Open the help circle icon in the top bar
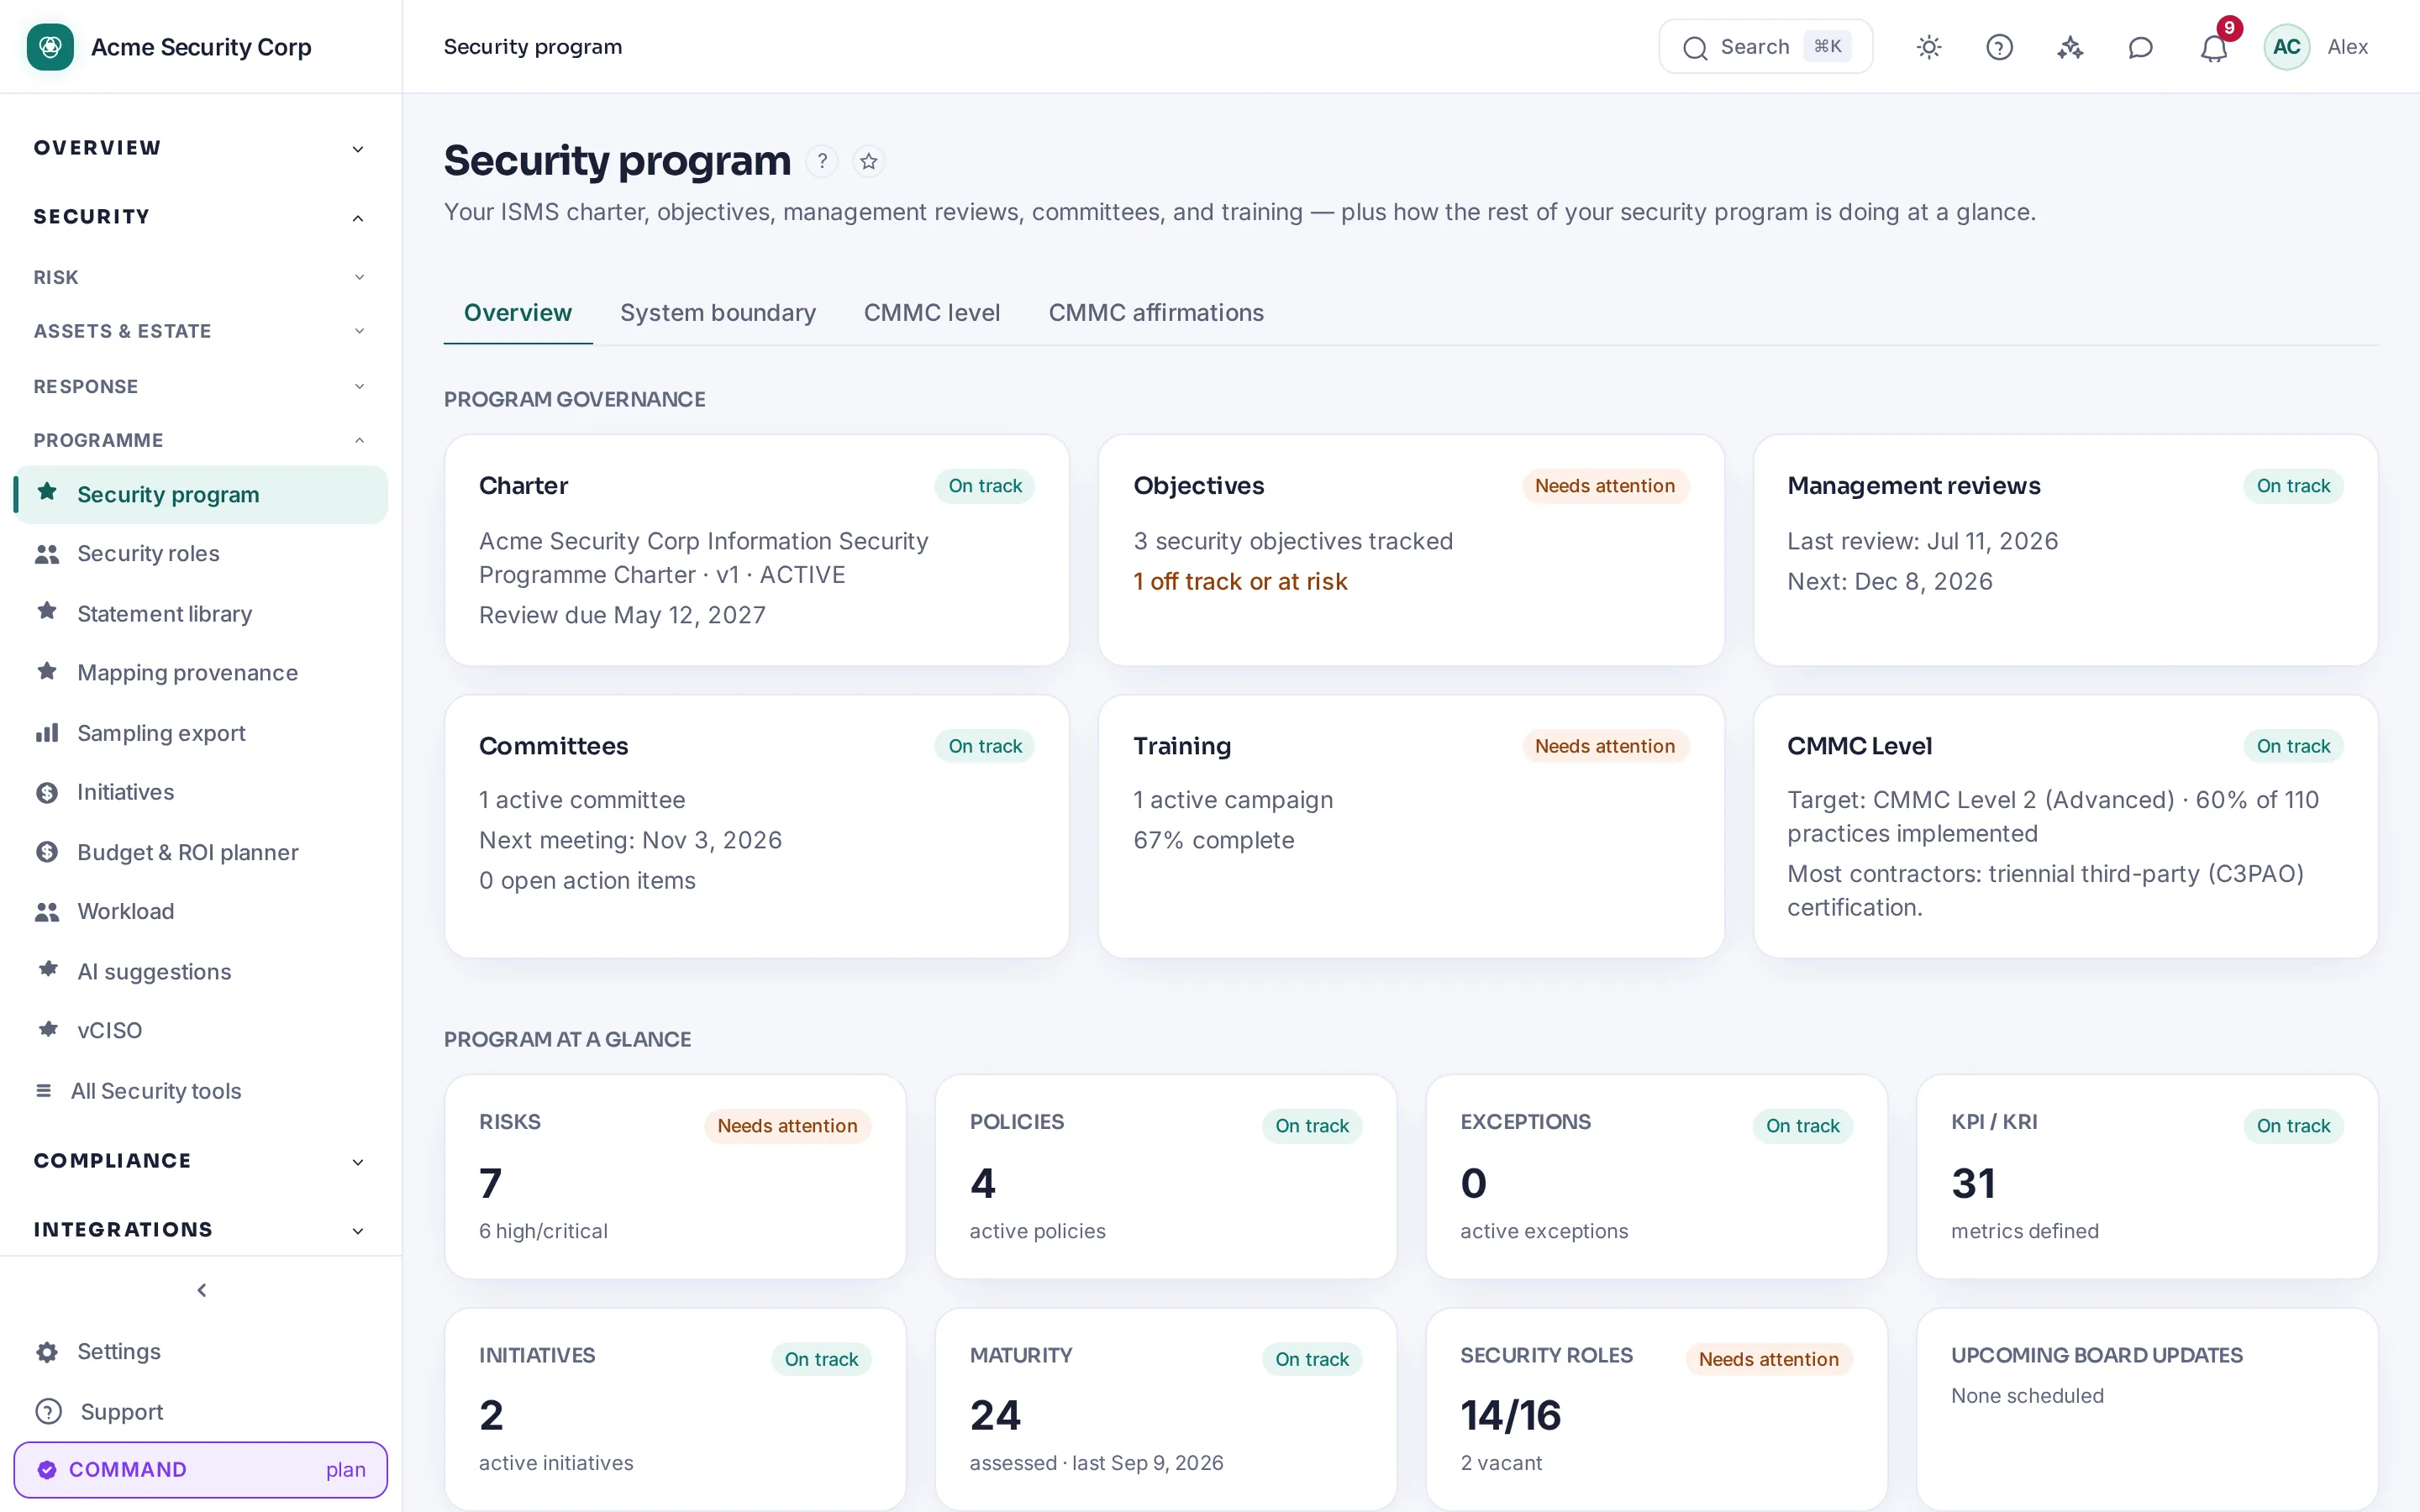This screenshot has height=1512, width=2420. [x=1999, y=47]
